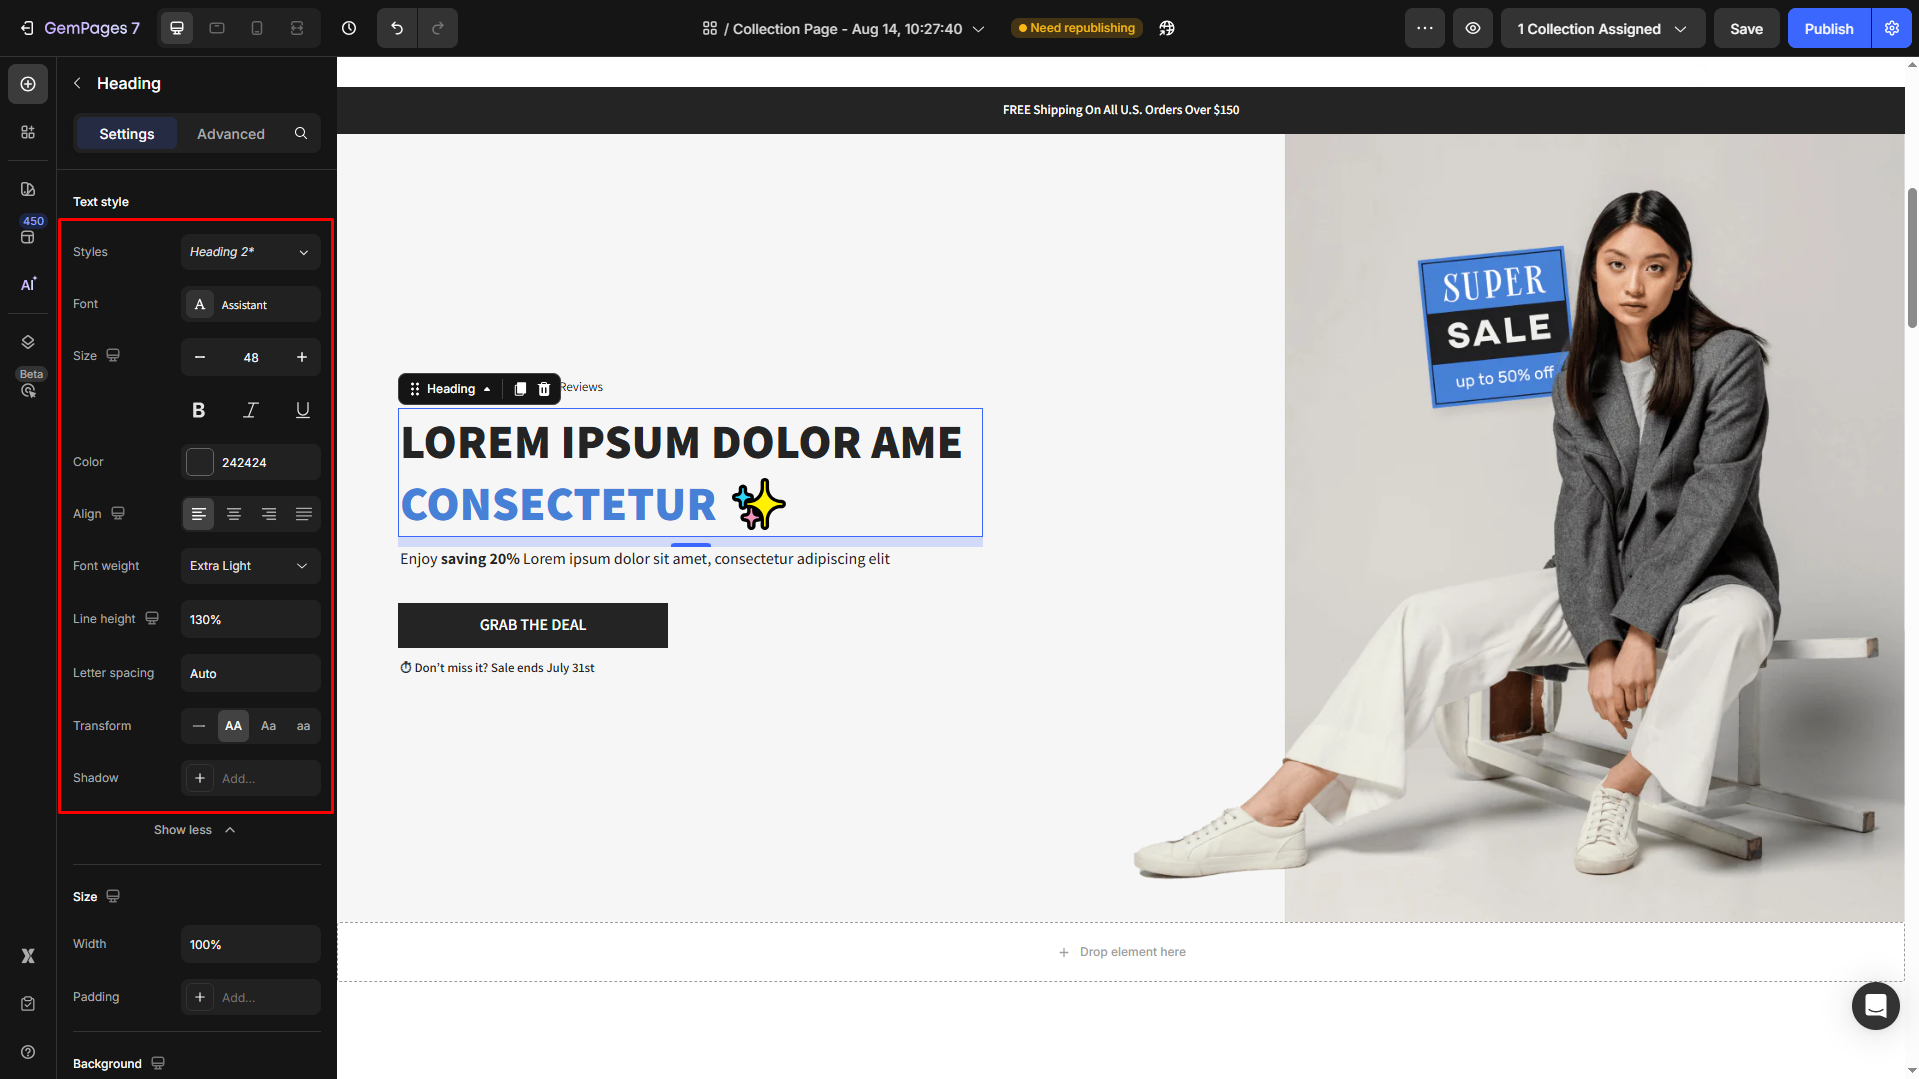Open the AI assistant sidebar icon
This screenshot has width=1919, height=1079.
[28, 285]
